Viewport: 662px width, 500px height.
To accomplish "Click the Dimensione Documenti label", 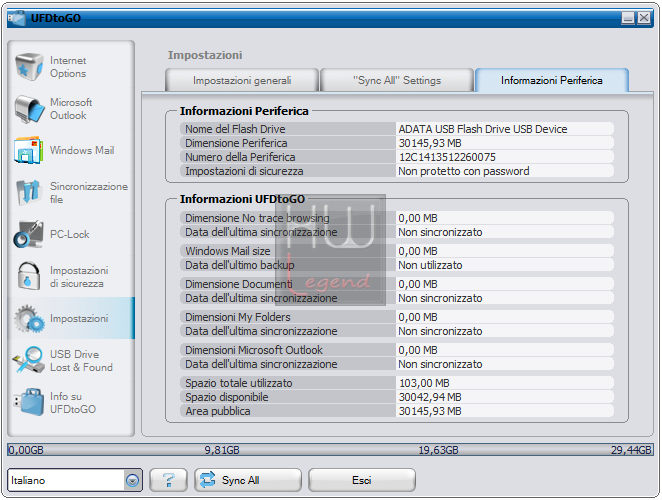I will [x=239, y=284].
